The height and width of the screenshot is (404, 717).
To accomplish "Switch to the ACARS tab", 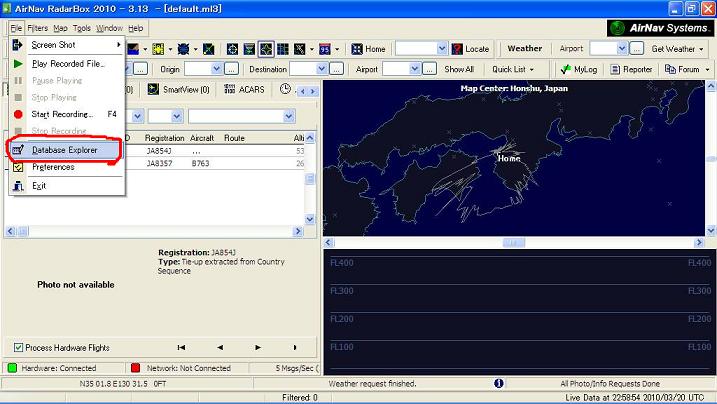I will click(245, 90).
